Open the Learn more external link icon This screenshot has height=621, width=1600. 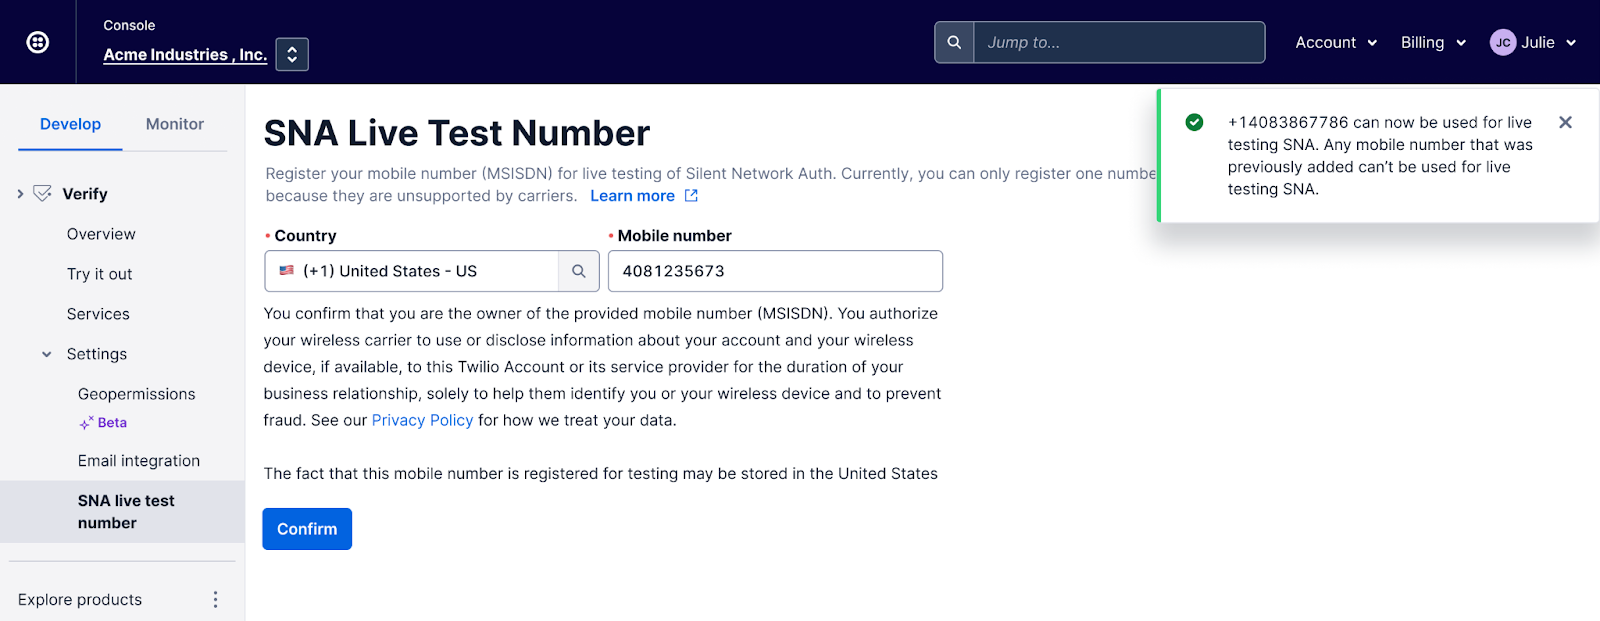(690, 196)
